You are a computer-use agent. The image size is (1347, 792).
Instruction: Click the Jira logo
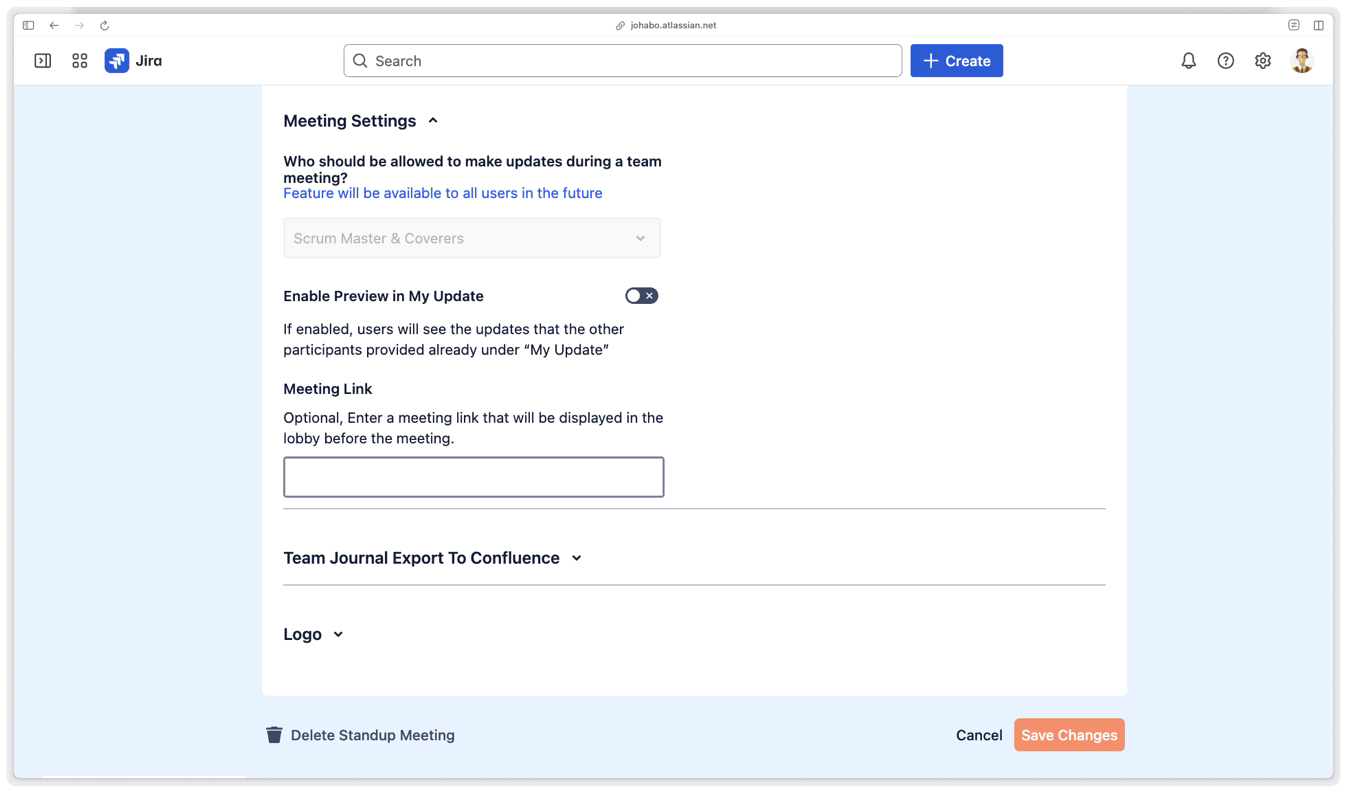pos(133,61)
